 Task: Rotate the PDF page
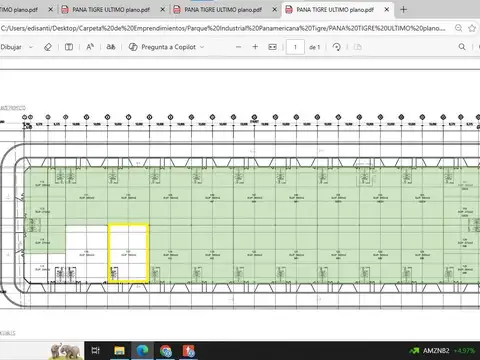[337, 47]
